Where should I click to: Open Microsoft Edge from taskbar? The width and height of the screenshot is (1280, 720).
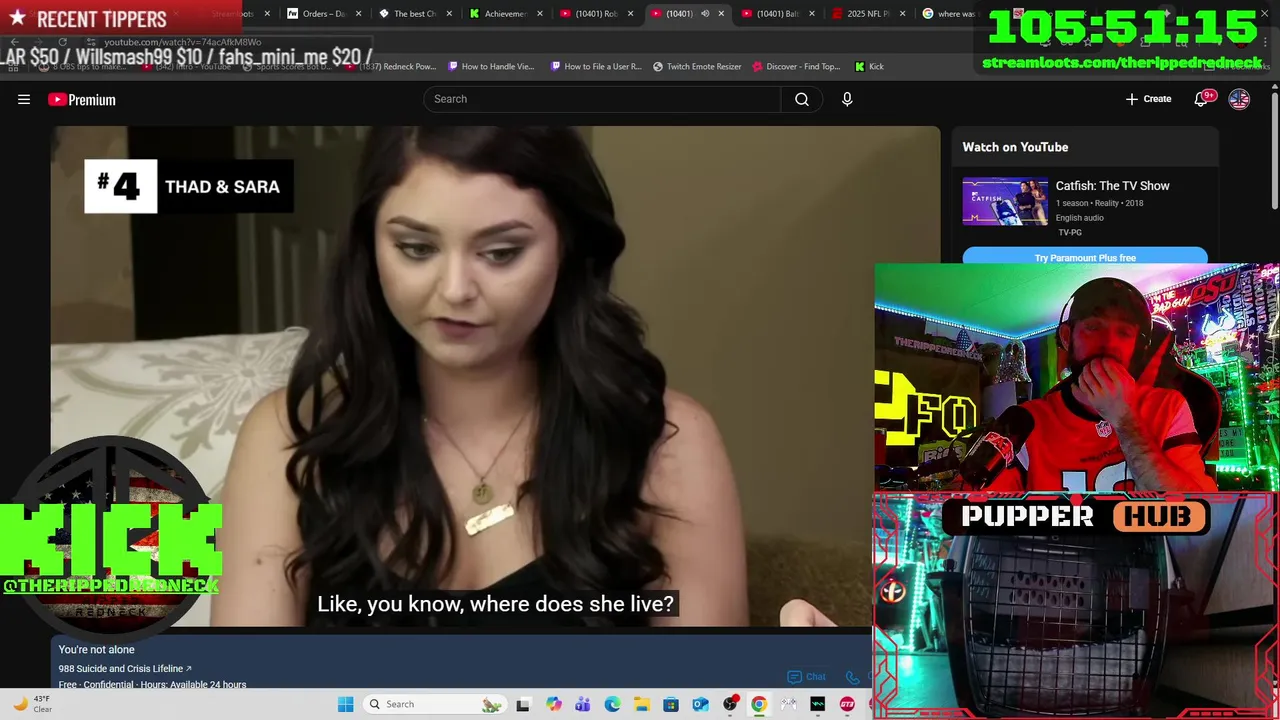[612, 704]
